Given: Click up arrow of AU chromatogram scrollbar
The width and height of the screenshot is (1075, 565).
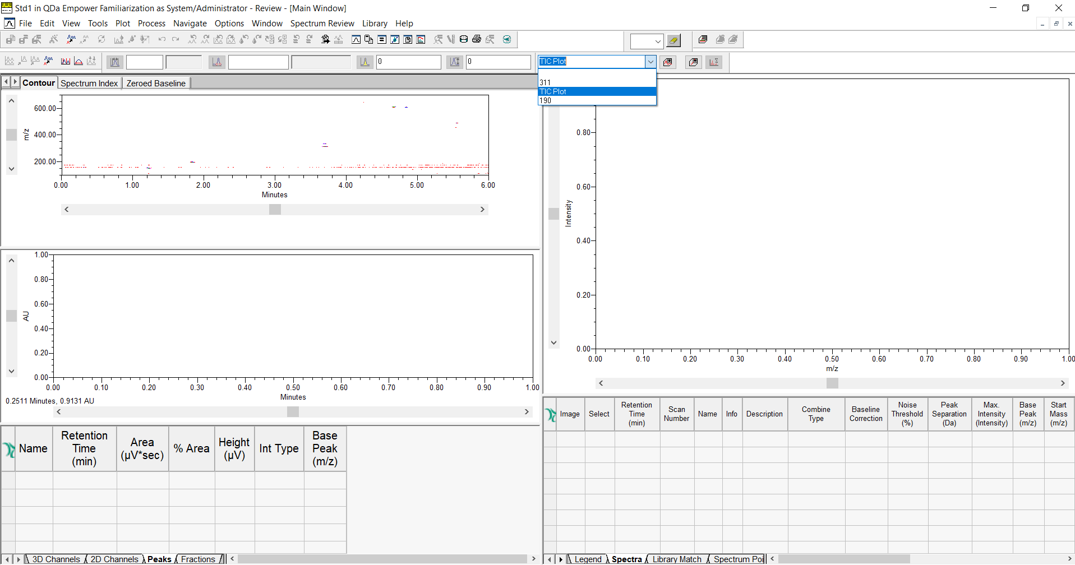Looking at the screenshot, I should (12, 261).
